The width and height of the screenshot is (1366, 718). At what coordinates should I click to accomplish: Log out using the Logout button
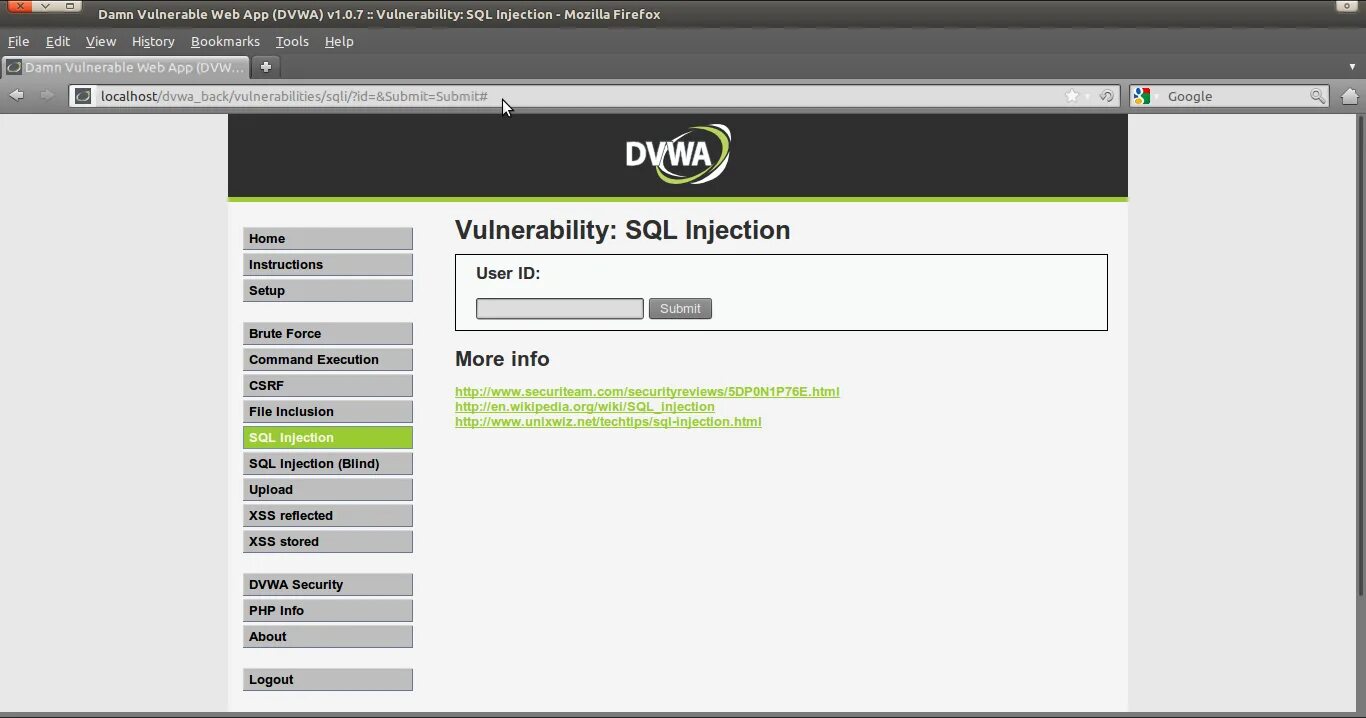(x=328, y=679)
